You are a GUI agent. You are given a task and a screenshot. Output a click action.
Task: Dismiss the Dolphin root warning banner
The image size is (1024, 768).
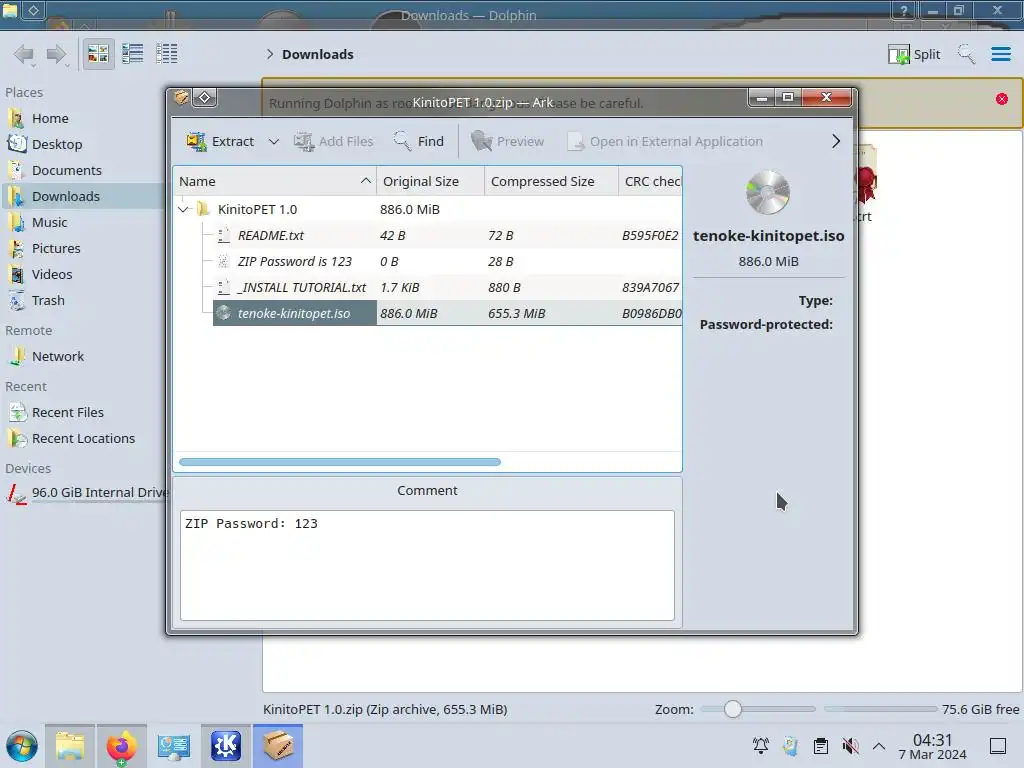point(1002,99)
